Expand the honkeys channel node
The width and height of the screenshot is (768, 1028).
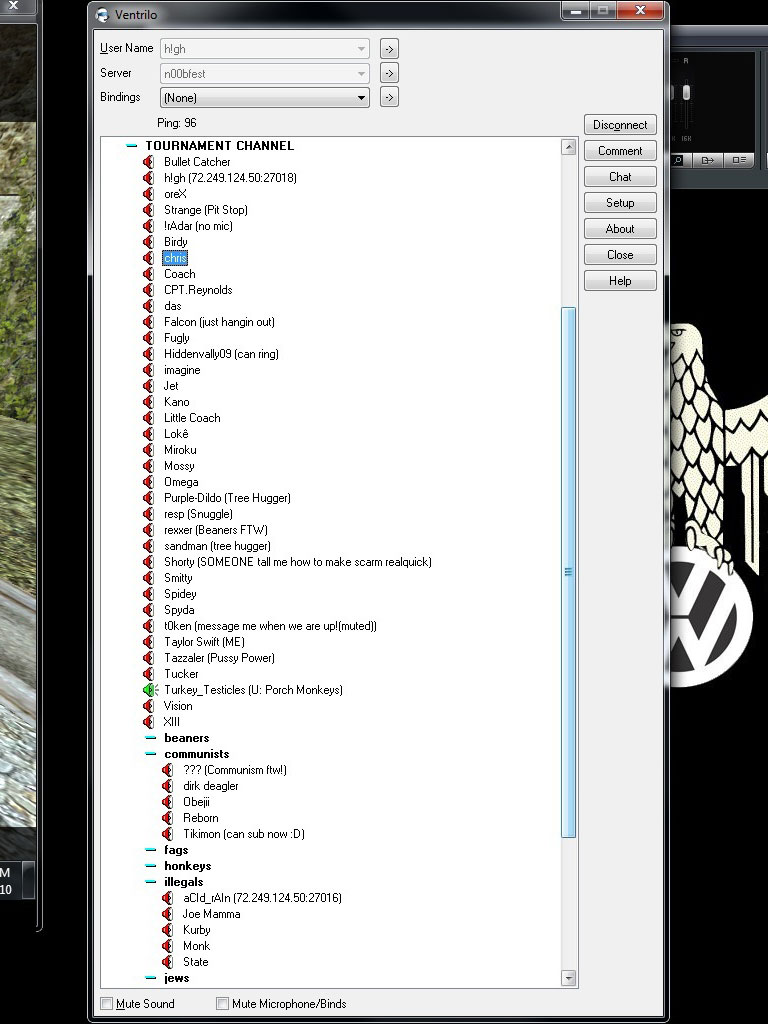pyautogui.click(x=151, y=866)
